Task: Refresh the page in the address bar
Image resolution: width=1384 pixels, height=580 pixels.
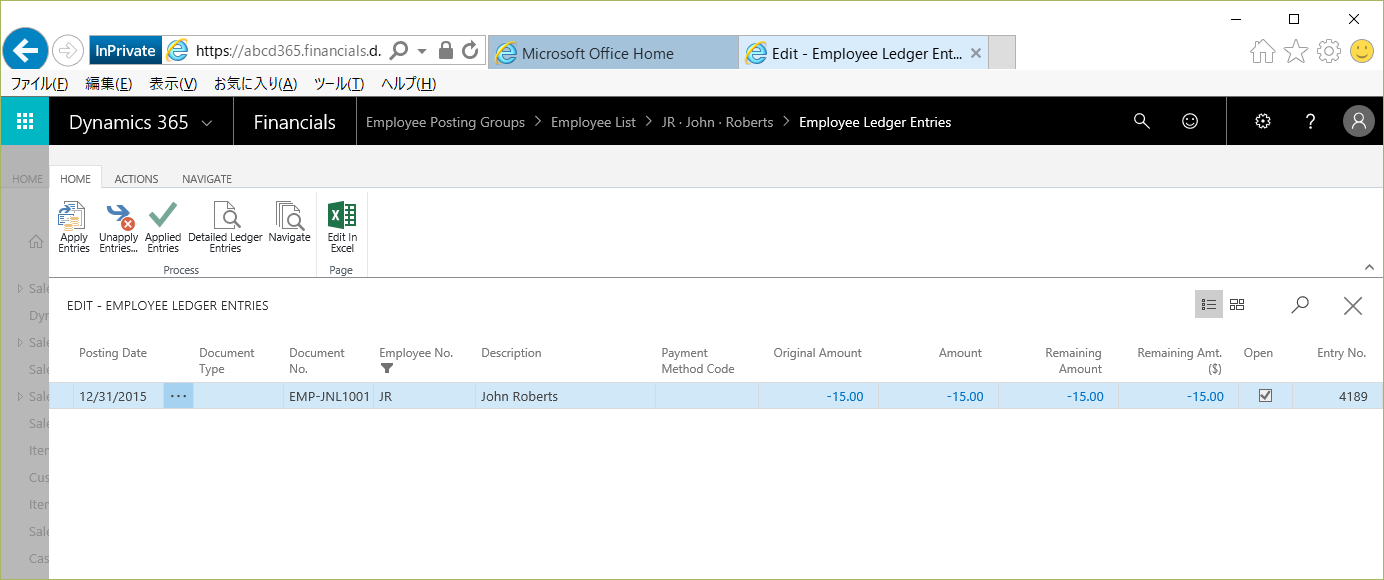Action: click(470, 50)
